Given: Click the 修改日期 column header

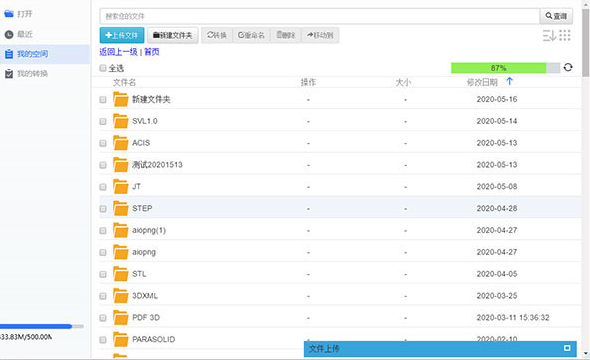Looking at the screenshot, I should coord(482,82).
